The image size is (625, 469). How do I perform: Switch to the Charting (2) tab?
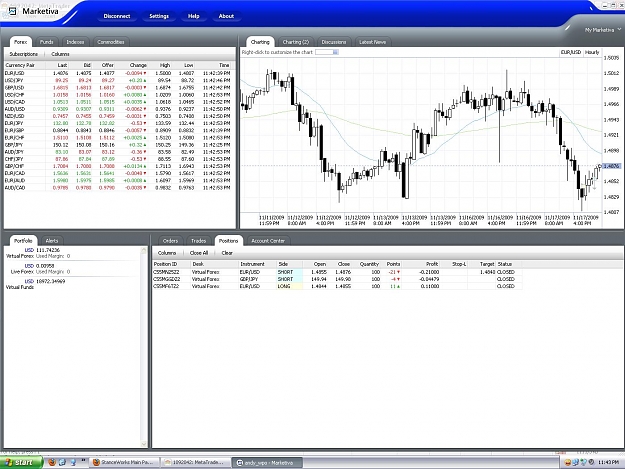pos(295,42)
